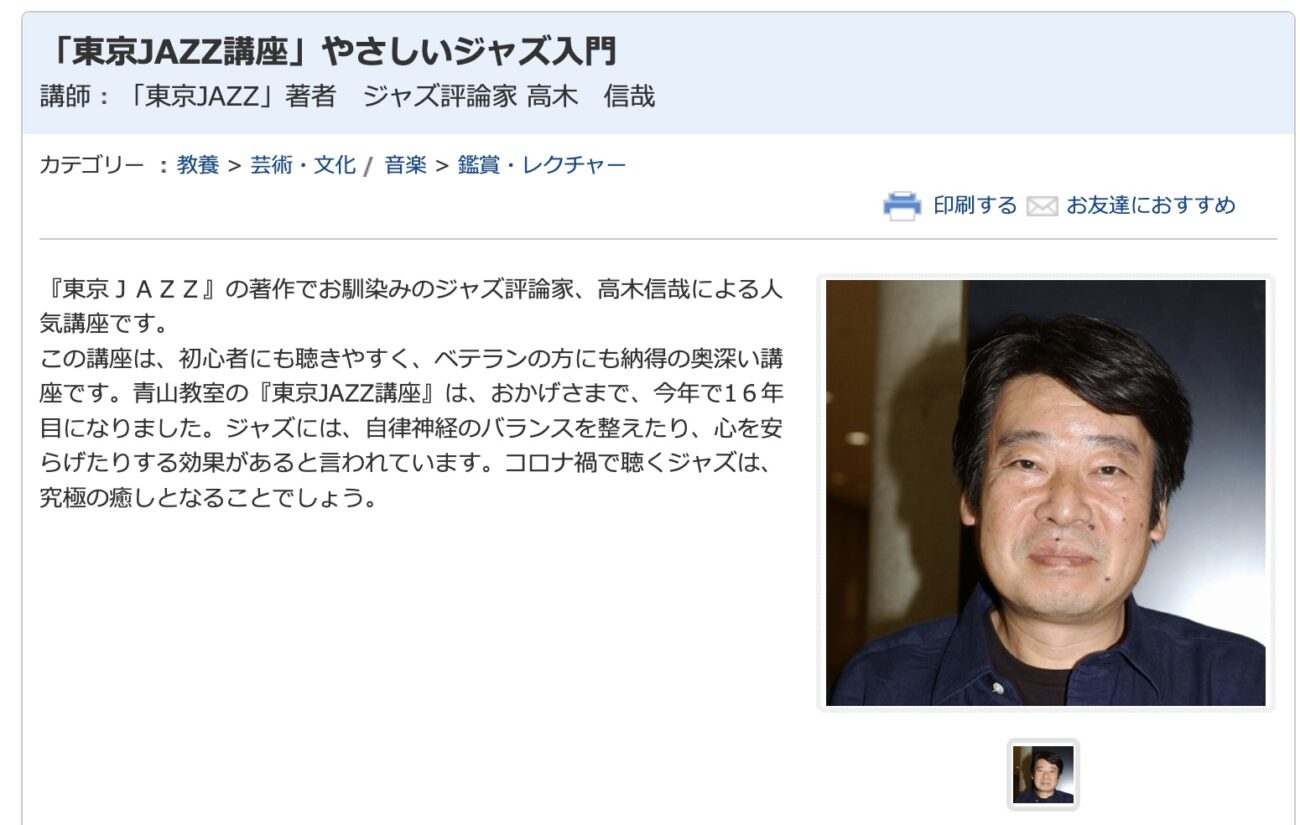Click the arrow separator after 音楽
Viewport: 1300px width, 825px height.
tap(442, 166)
